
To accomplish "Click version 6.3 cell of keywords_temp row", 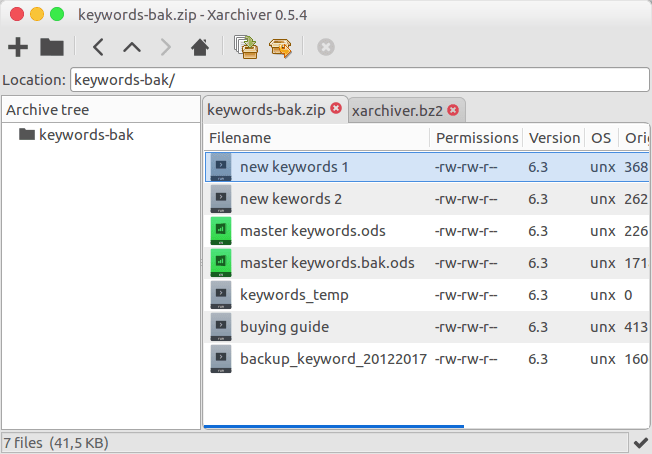I will (538, 295).
